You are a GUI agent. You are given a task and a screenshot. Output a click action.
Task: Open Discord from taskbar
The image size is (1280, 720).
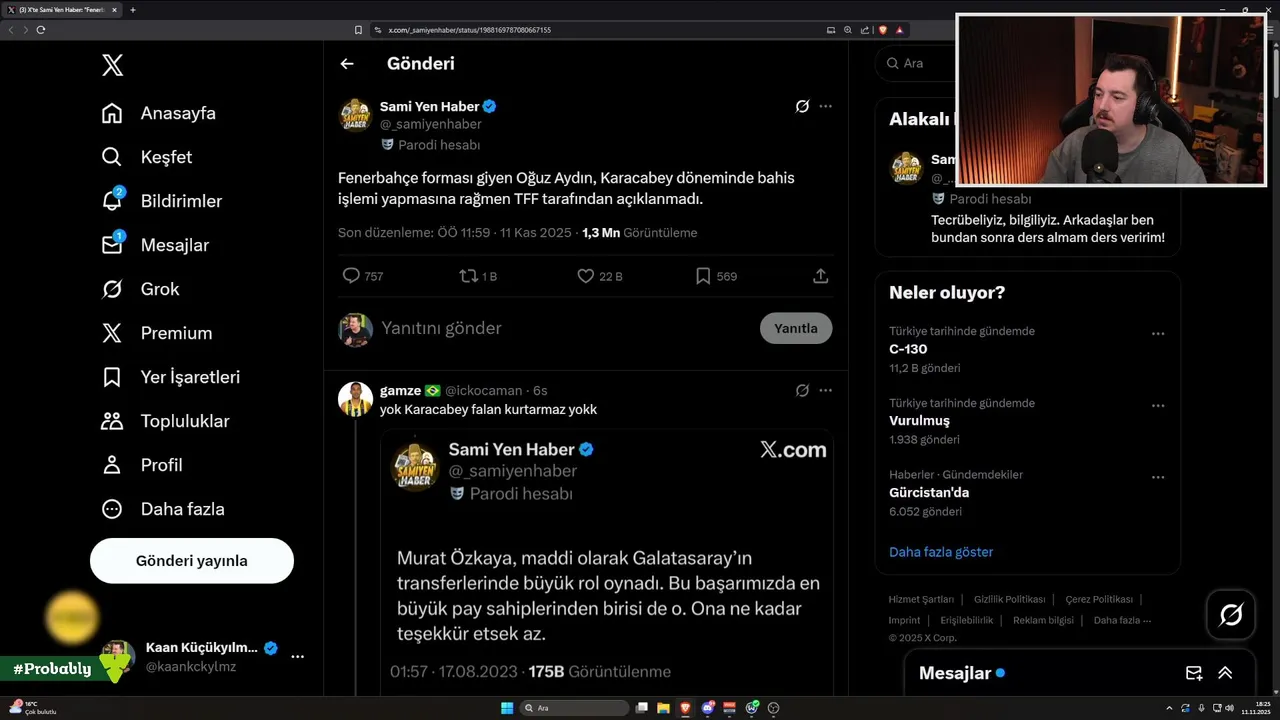[x=708, y=708]
